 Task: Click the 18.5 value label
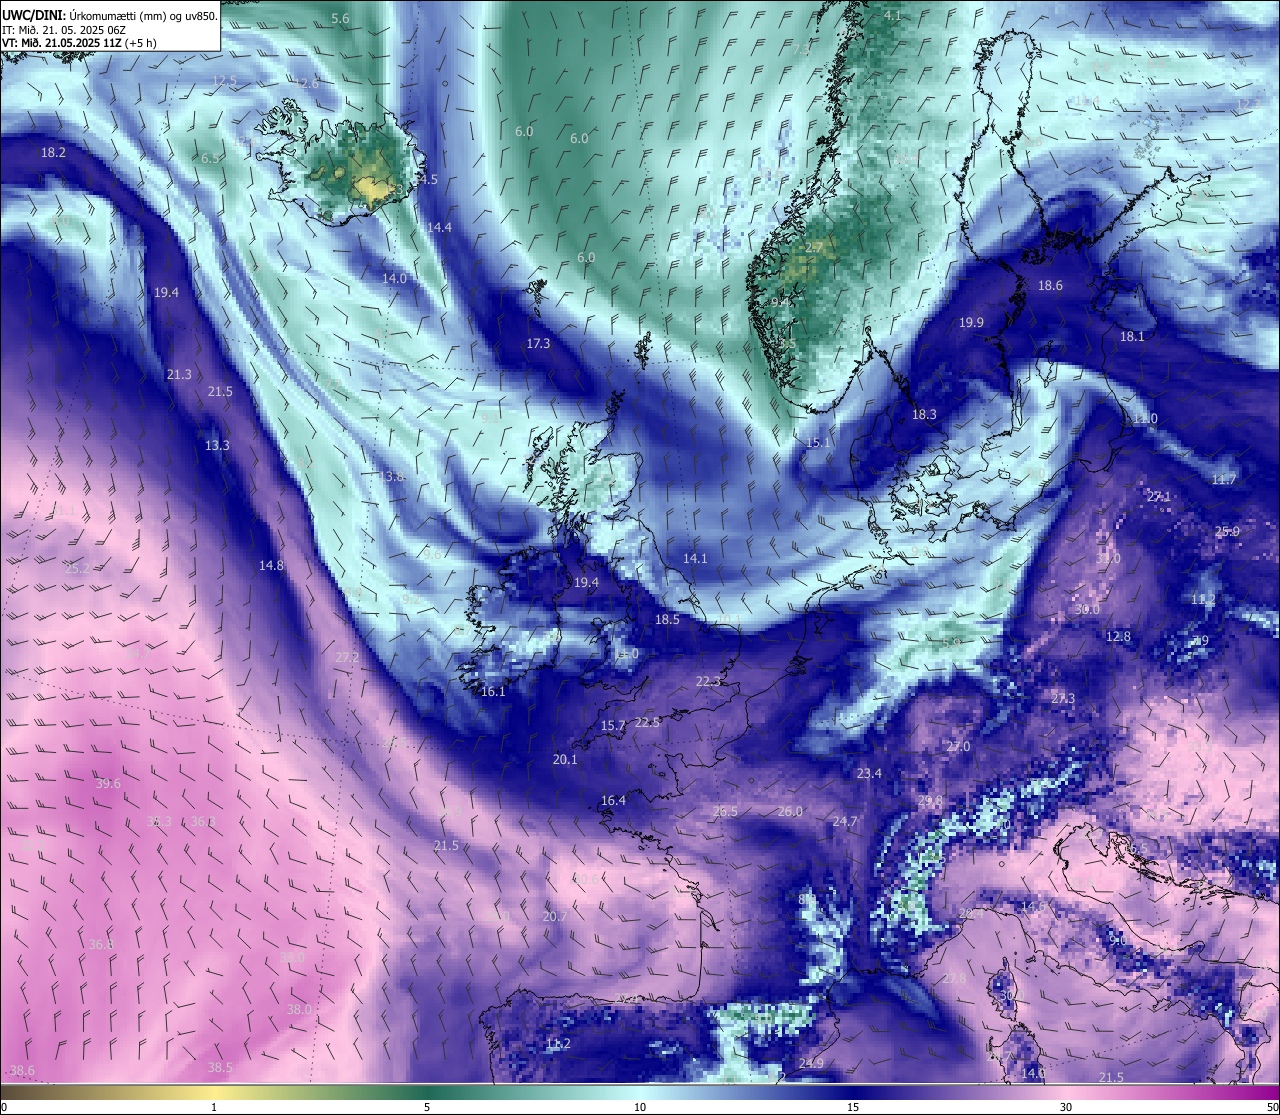667,620
